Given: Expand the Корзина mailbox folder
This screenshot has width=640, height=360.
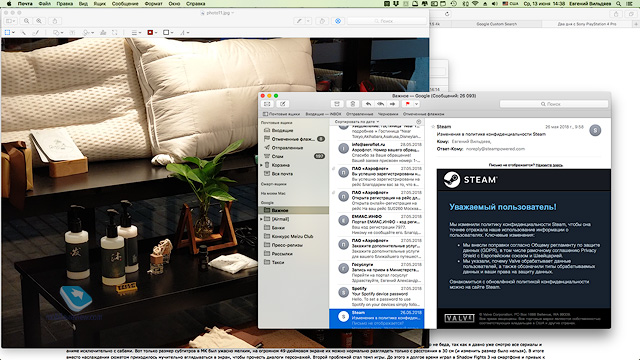Looking at the screenshot, I should coord(262,165).
